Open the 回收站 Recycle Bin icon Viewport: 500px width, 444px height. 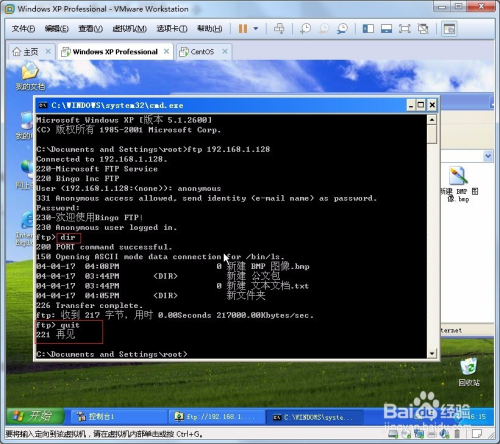point(469,372)
